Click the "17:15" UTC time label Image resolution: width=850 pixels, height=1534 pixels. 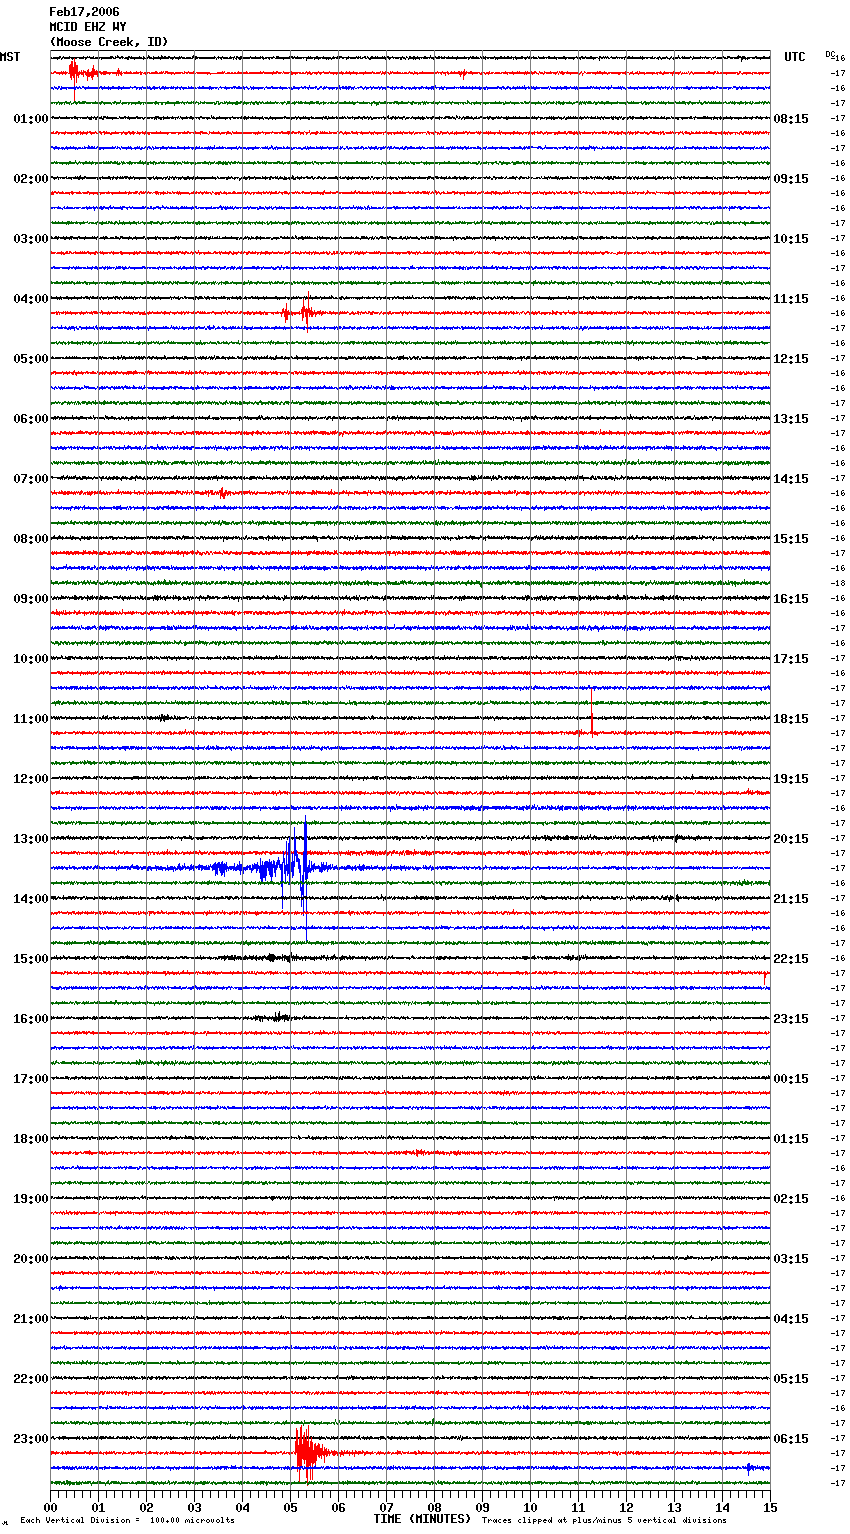pyautogui.click(x=791, y=659)
